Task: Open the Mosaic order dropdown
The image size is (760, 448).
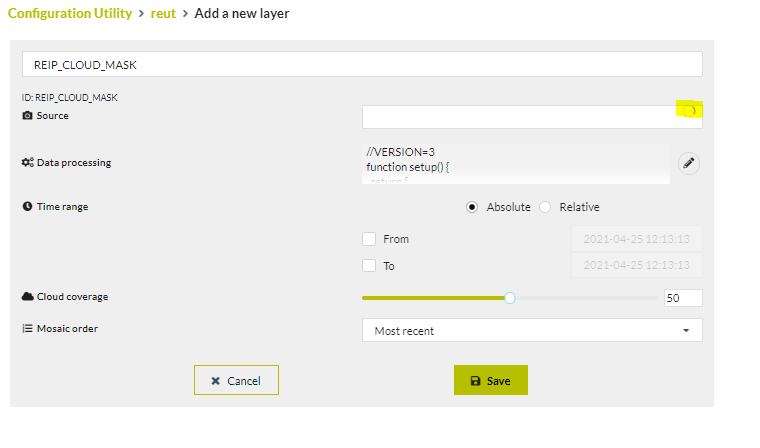Action: [532, 330]
